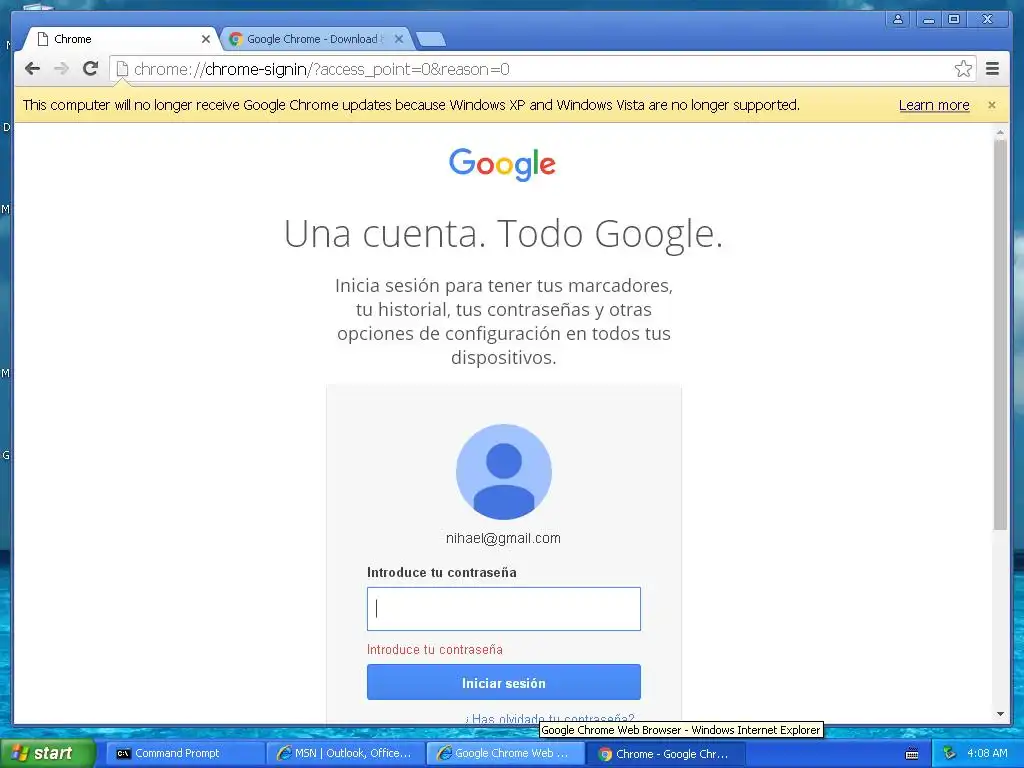This screenshot has width=1024, height=768.
Task: Minimize the Chrome window
Action: tap(928, 19)
